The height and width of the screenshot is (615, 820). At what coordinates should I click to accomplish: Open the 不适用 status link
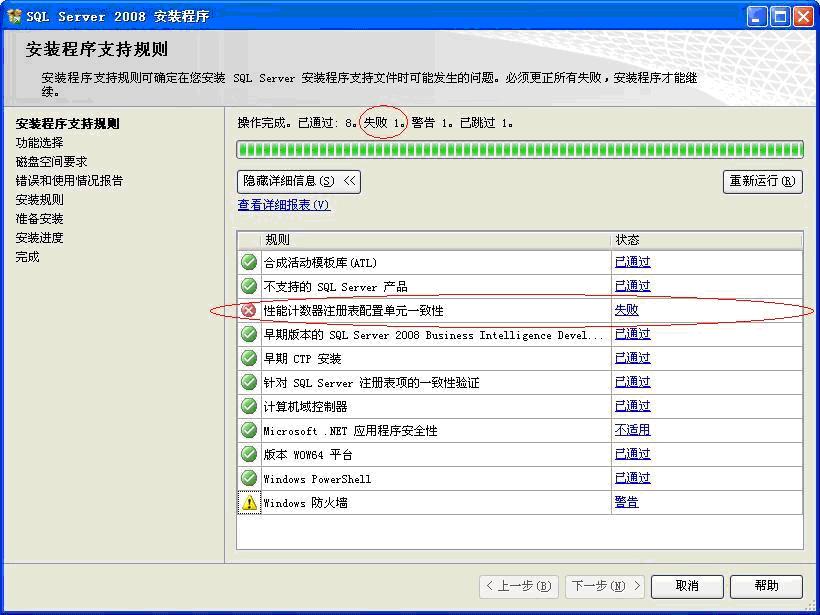[633, 430]
